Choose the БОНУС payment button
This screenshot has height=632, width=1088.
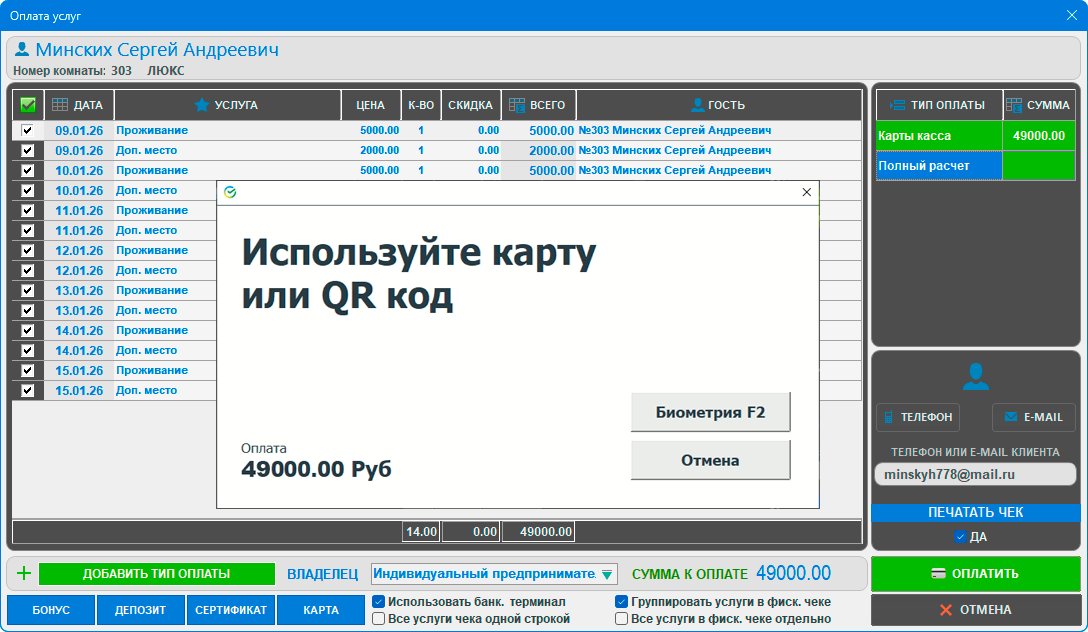click(51, 610)
